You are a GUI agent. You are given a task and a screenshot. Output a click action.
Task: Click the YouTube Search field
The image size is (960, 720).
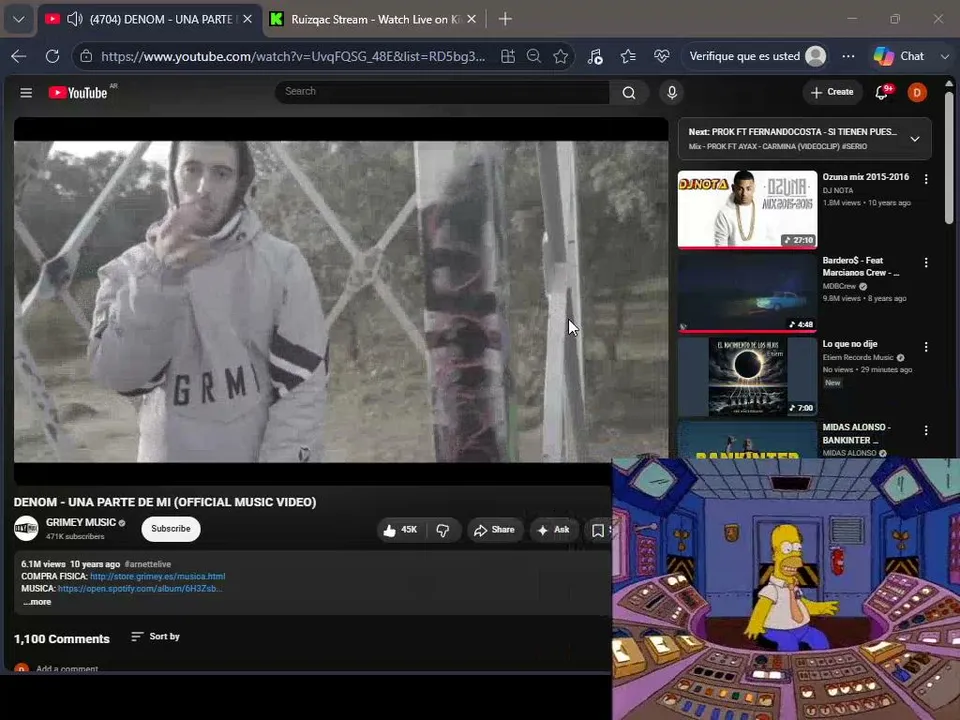(442, 92)
